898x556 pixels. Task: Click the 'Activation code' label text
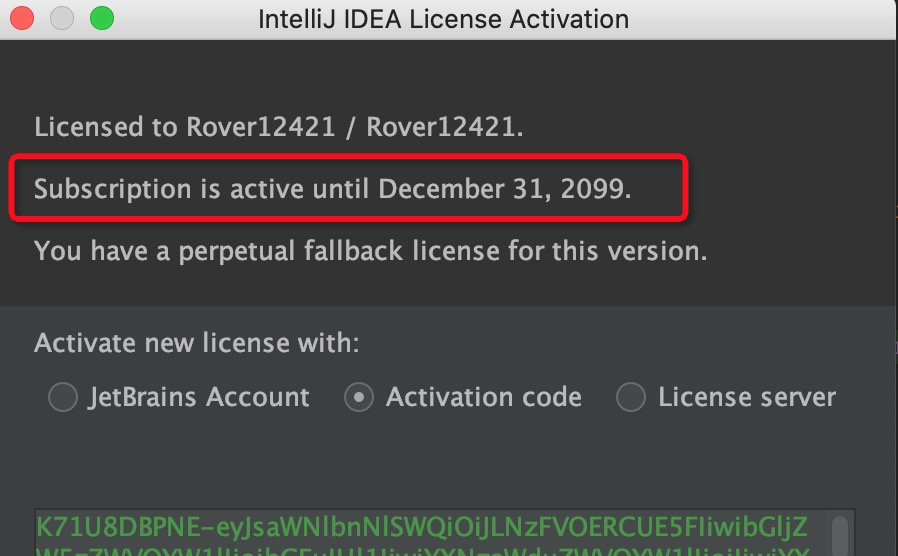484,398
